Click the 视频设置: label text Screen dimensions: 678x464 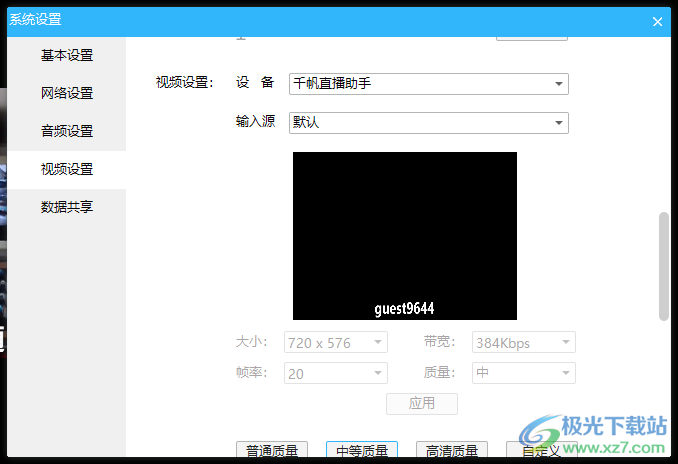(x=185, y=82)
